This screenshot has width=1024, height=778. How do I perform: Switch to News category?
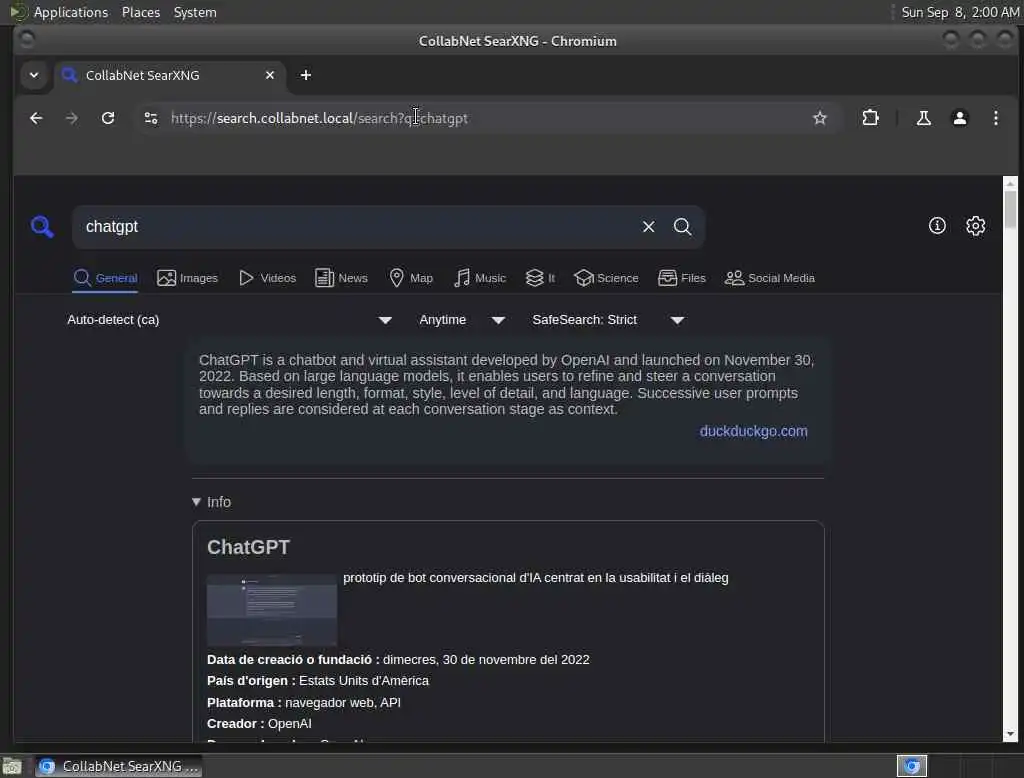pos(342,278)
